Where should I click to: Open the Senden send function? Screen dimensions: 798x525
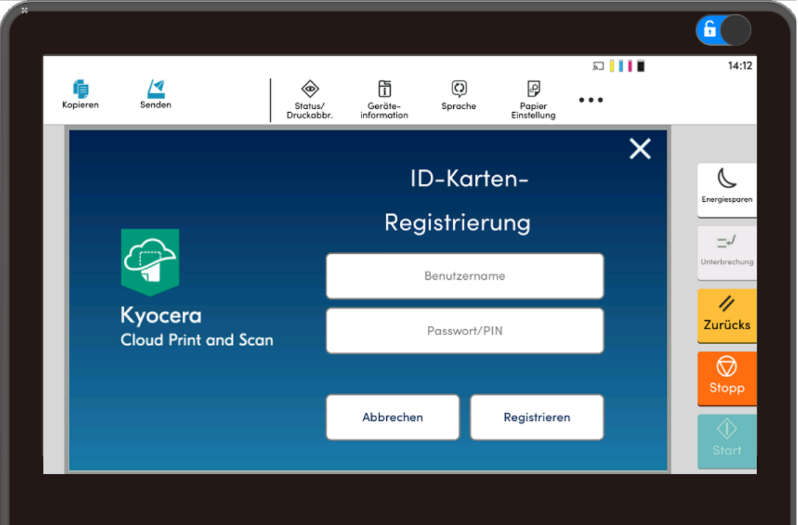pos(156,95)
